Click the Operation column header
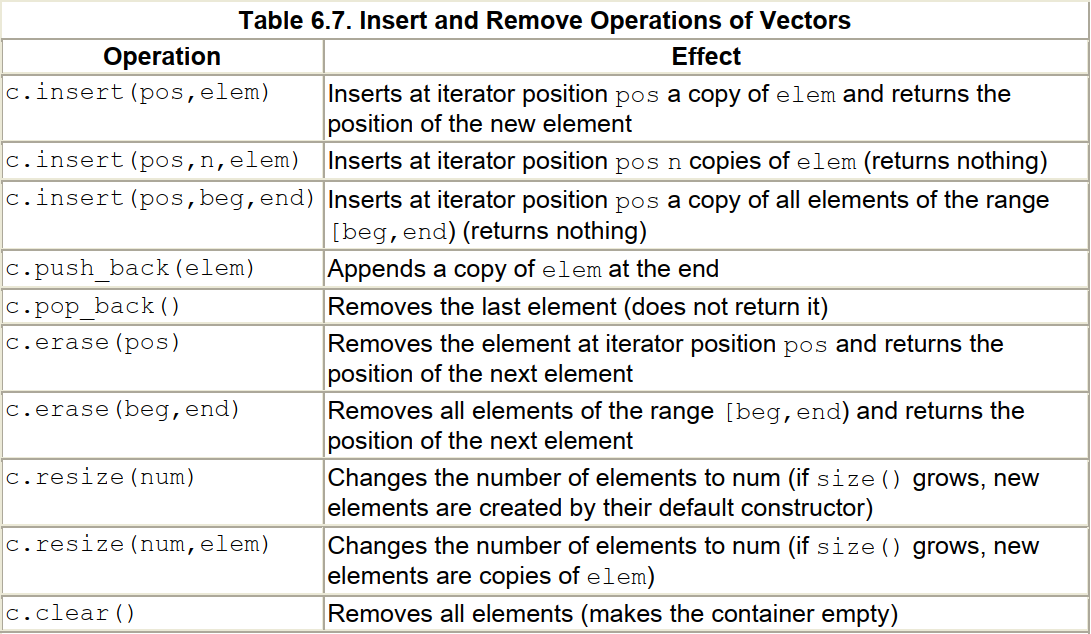Viewport: 1091px width, 634px height. pyautogui.click(x=162, y=56)
